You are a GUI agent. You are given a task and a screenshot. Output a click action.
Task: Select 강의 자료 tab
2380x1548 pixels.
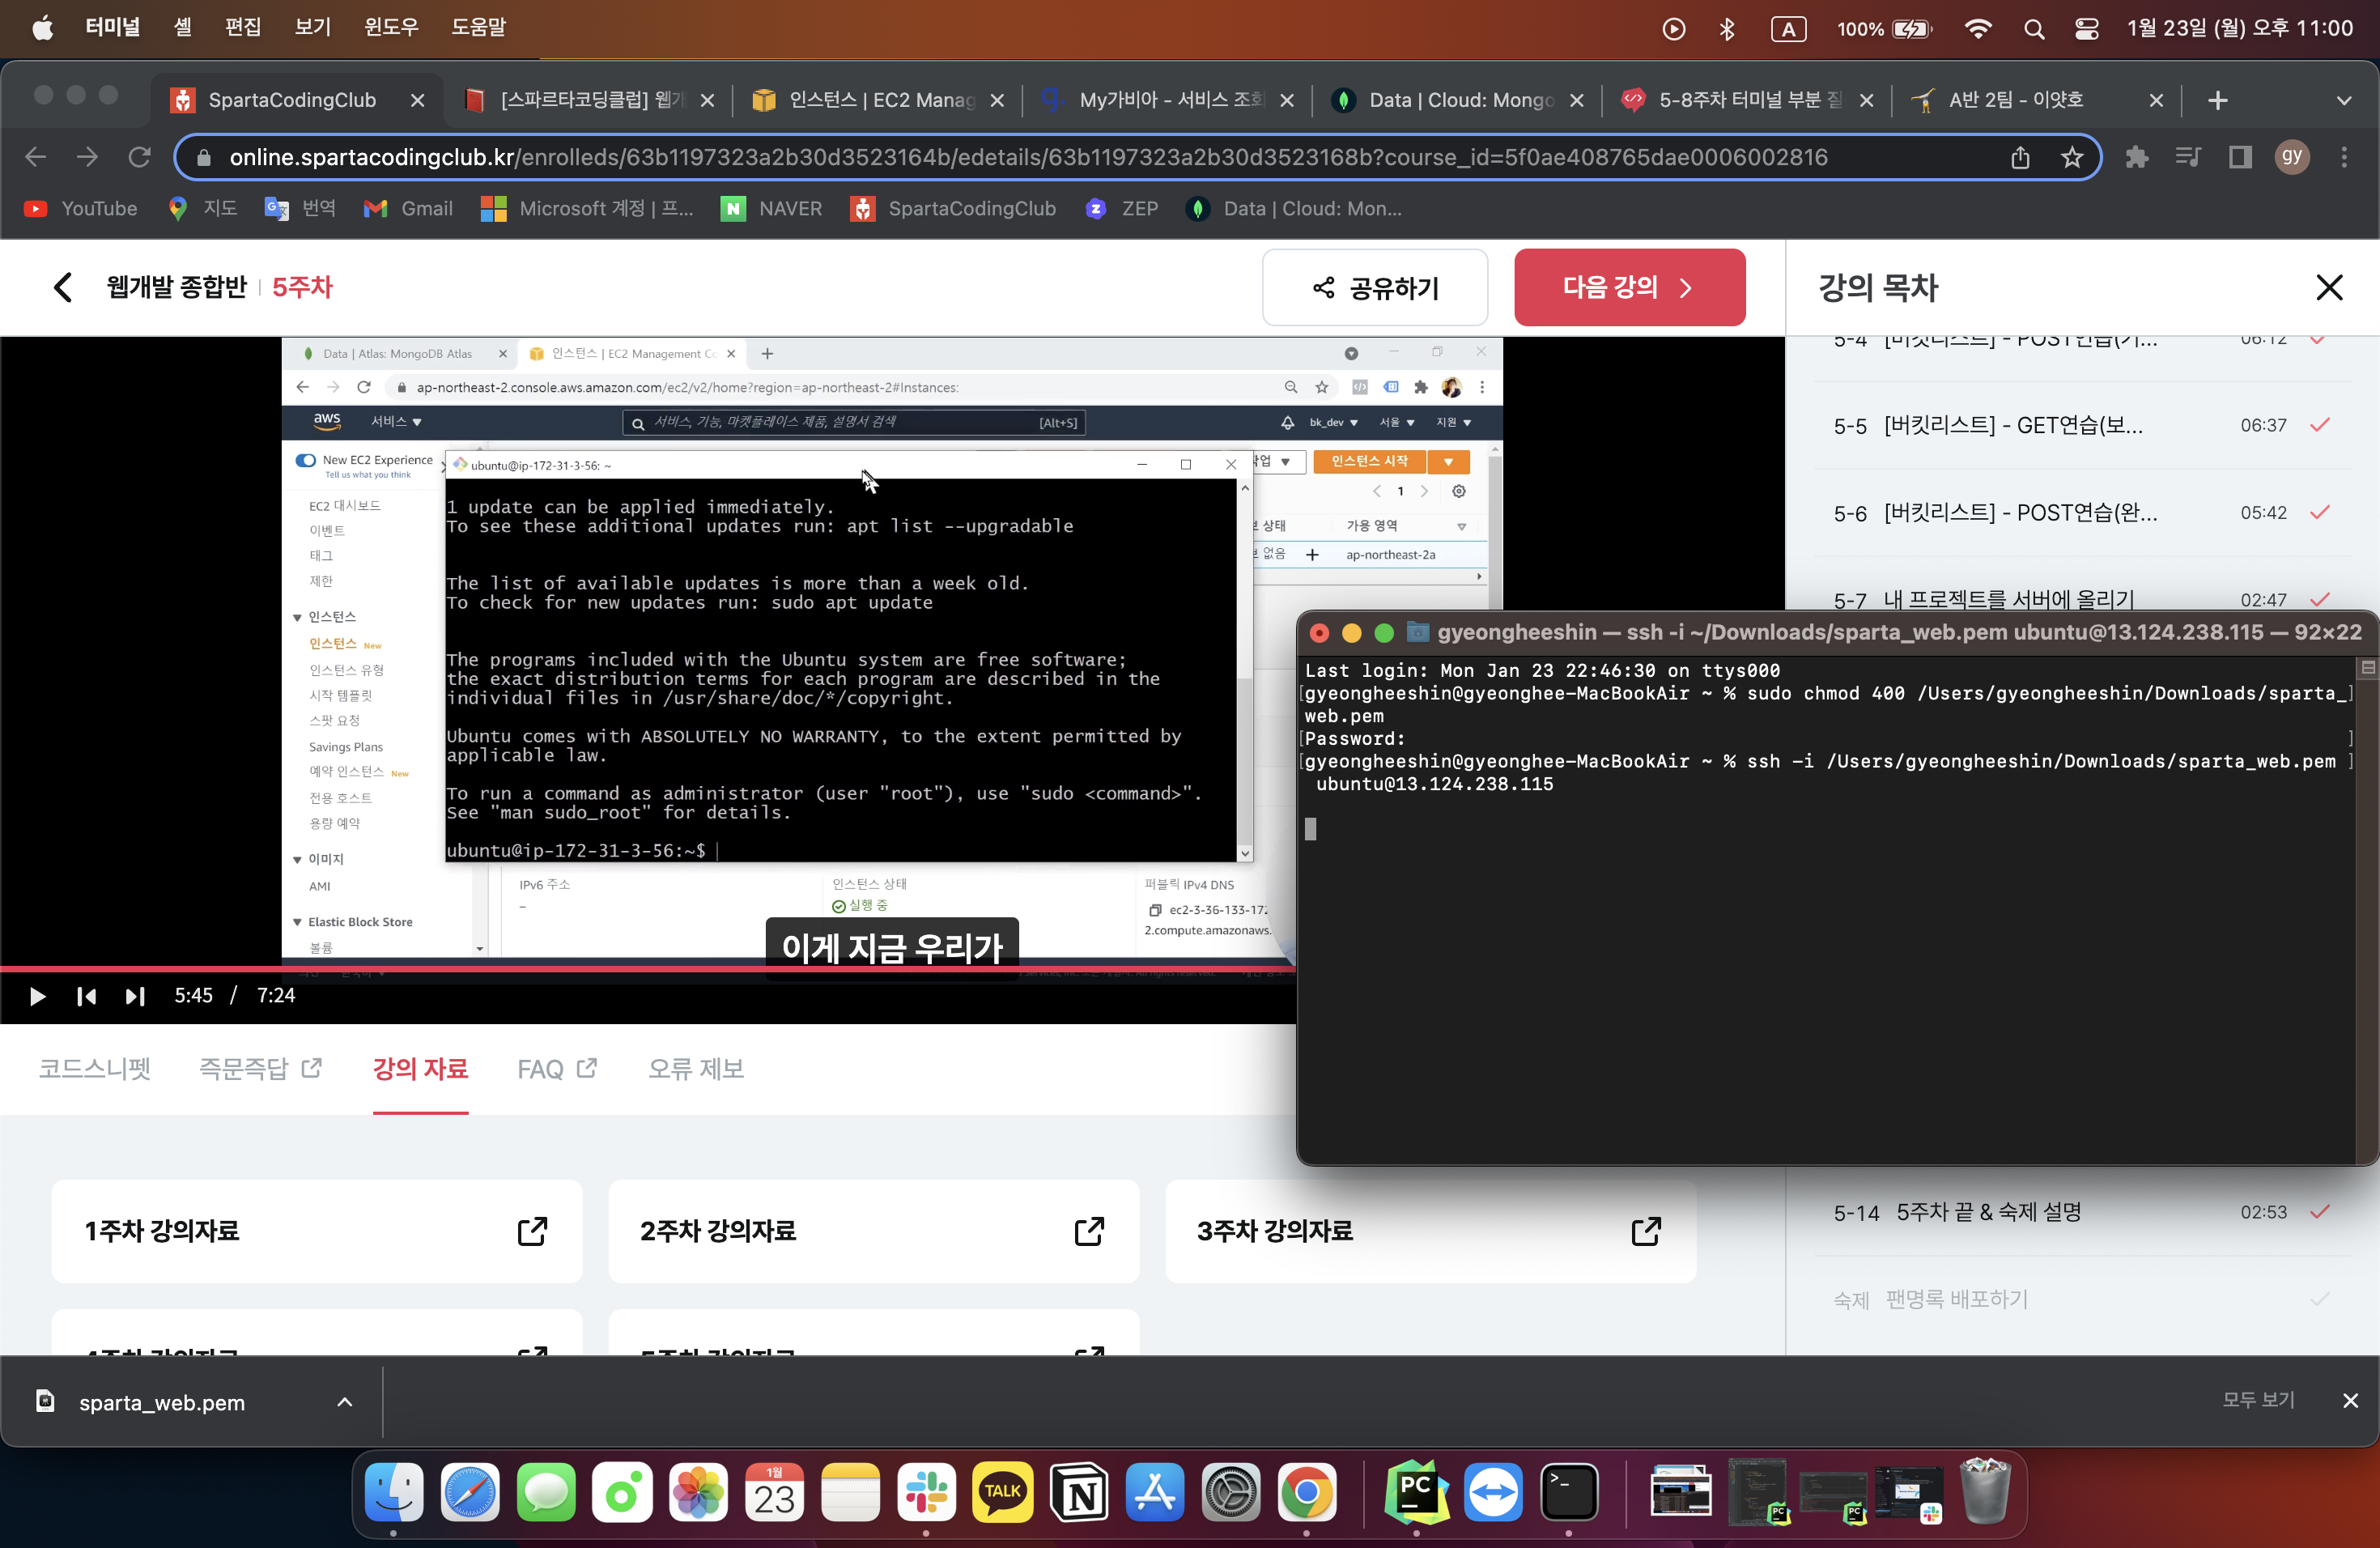tap(420, 1069)
